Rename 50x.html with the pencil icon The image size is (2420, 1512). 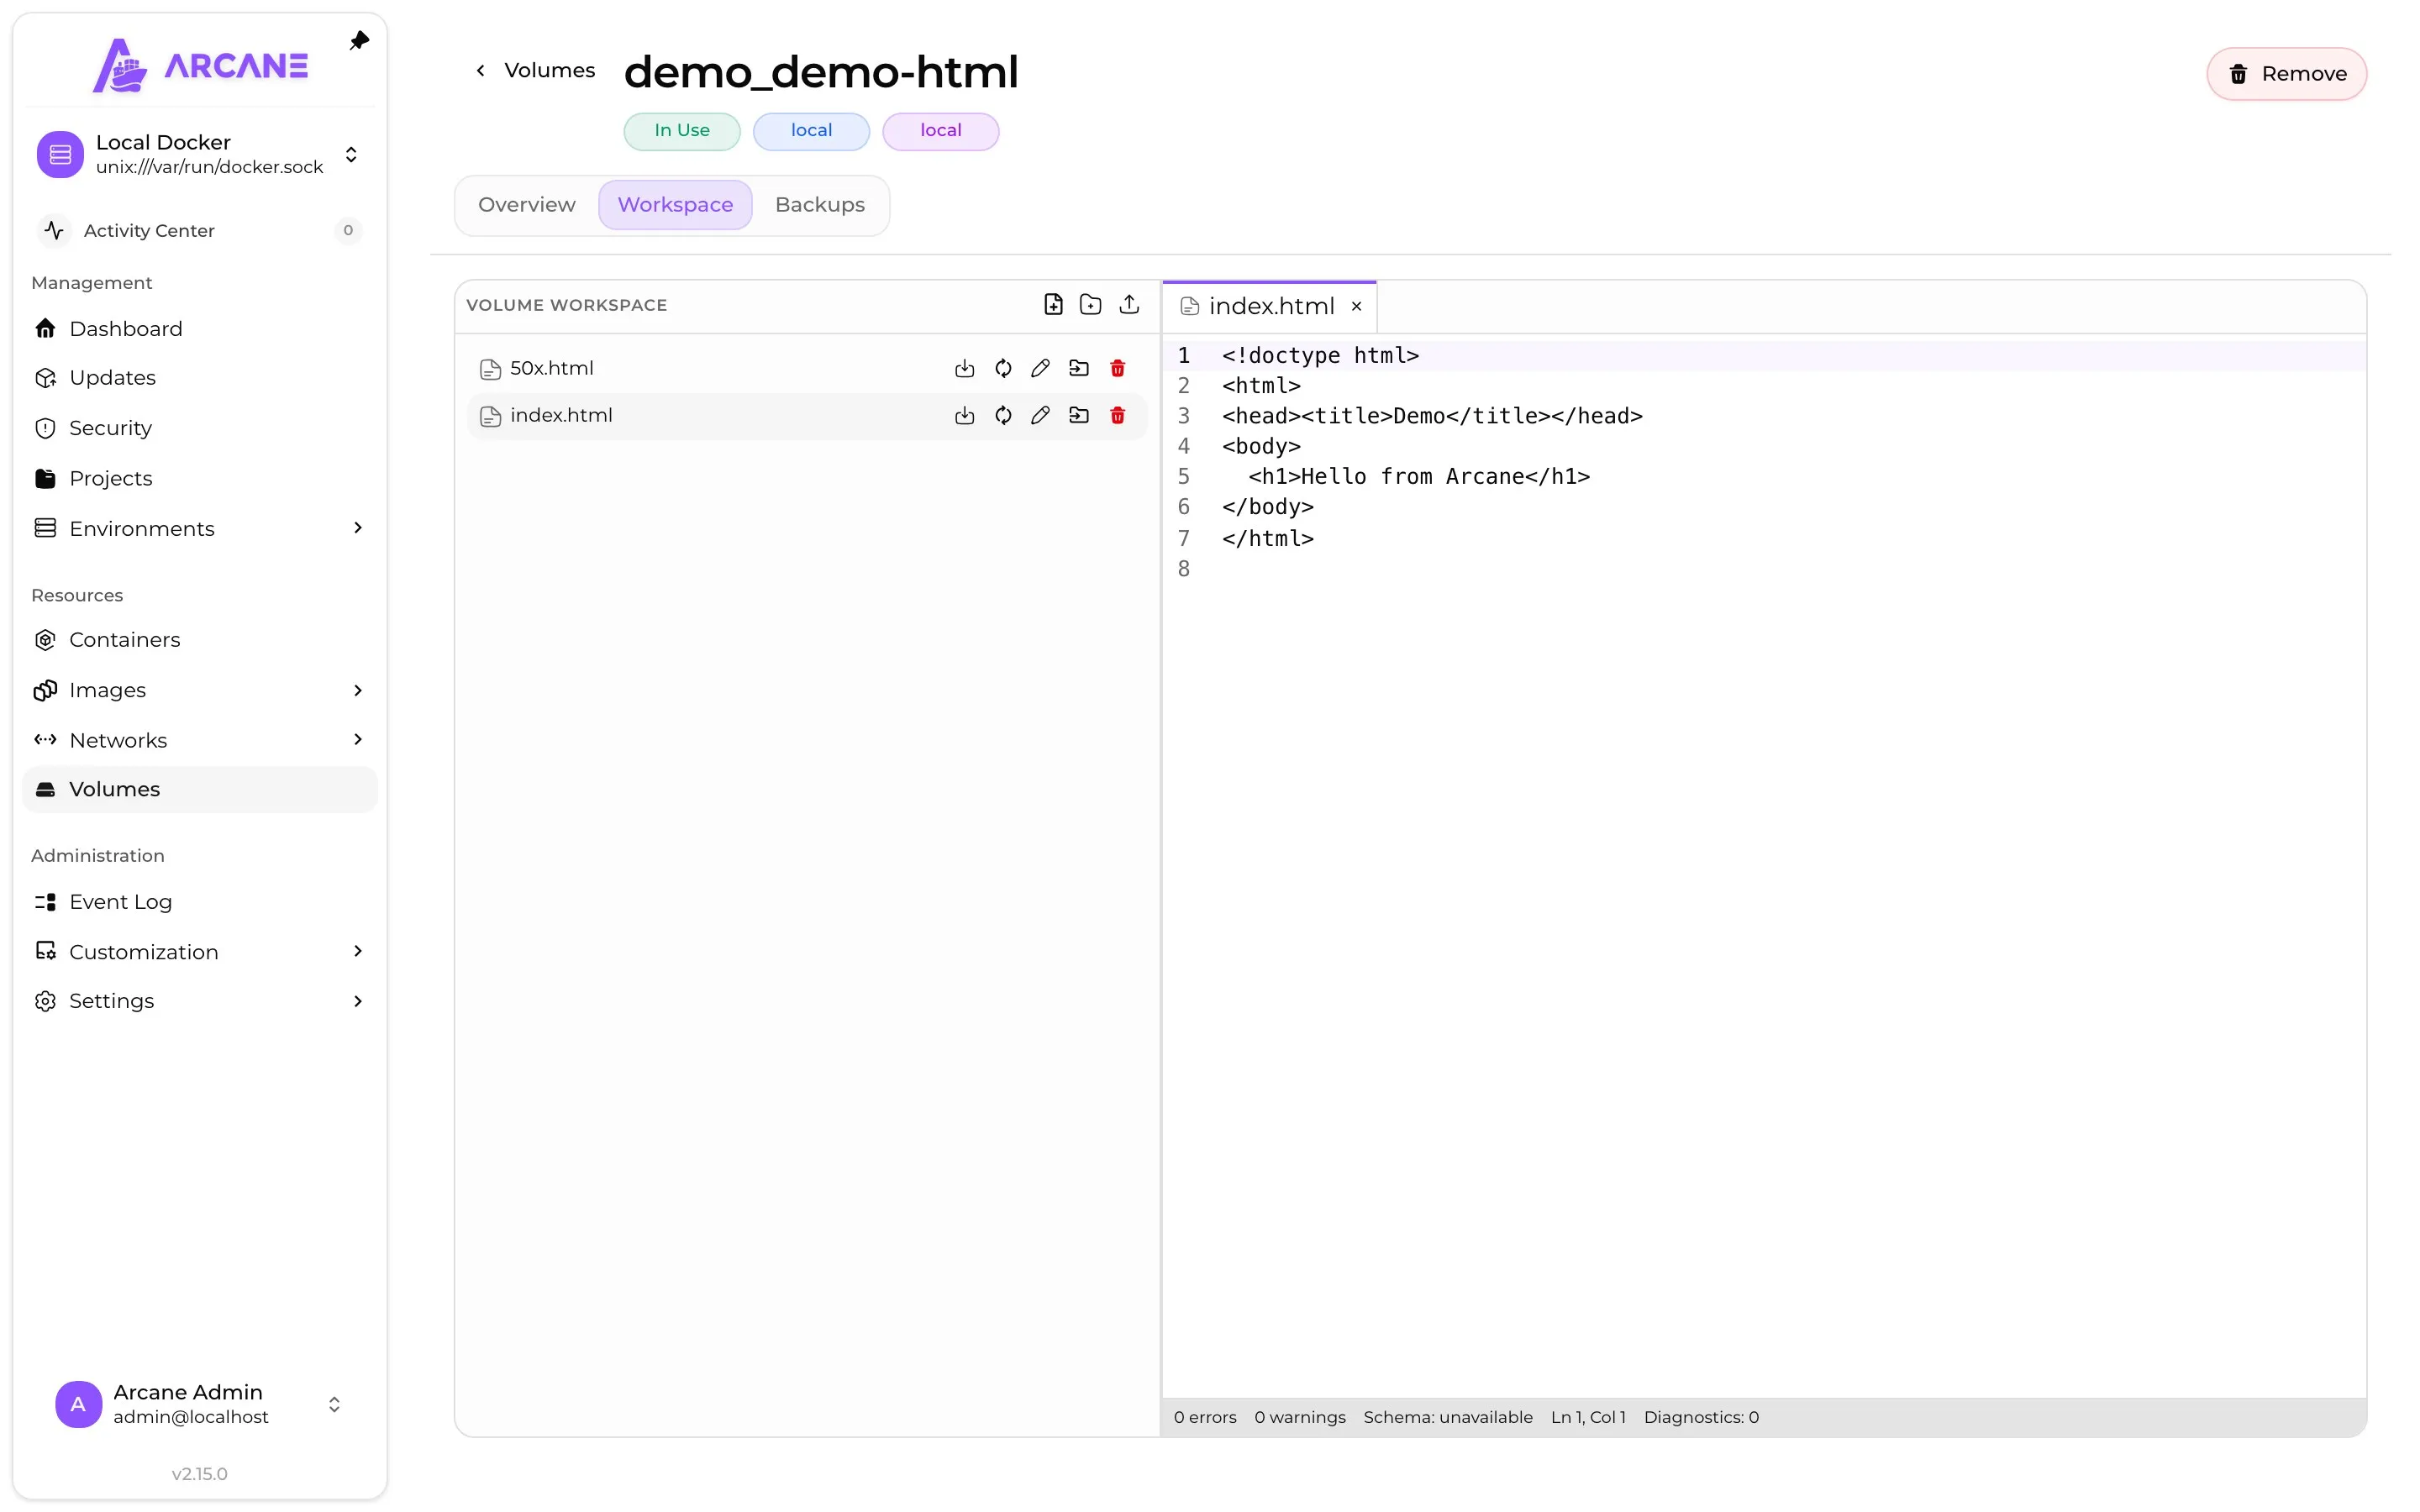point(1040,368)
